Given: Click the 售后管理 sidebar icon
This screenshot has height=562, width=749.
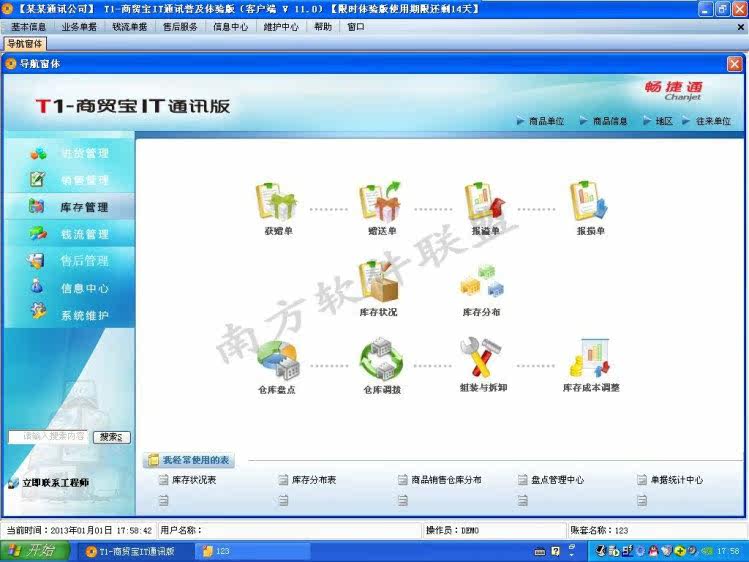Looking at the screenshot, I should point(36,260).
